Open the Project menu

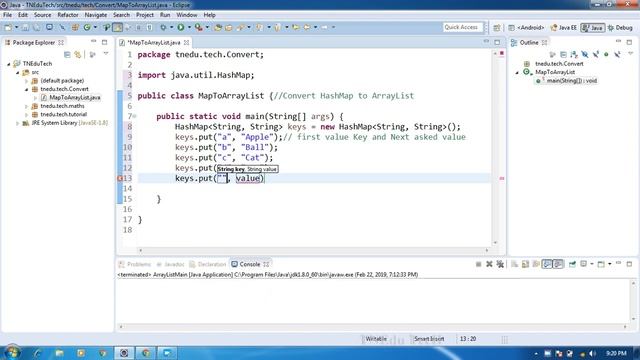145,15
